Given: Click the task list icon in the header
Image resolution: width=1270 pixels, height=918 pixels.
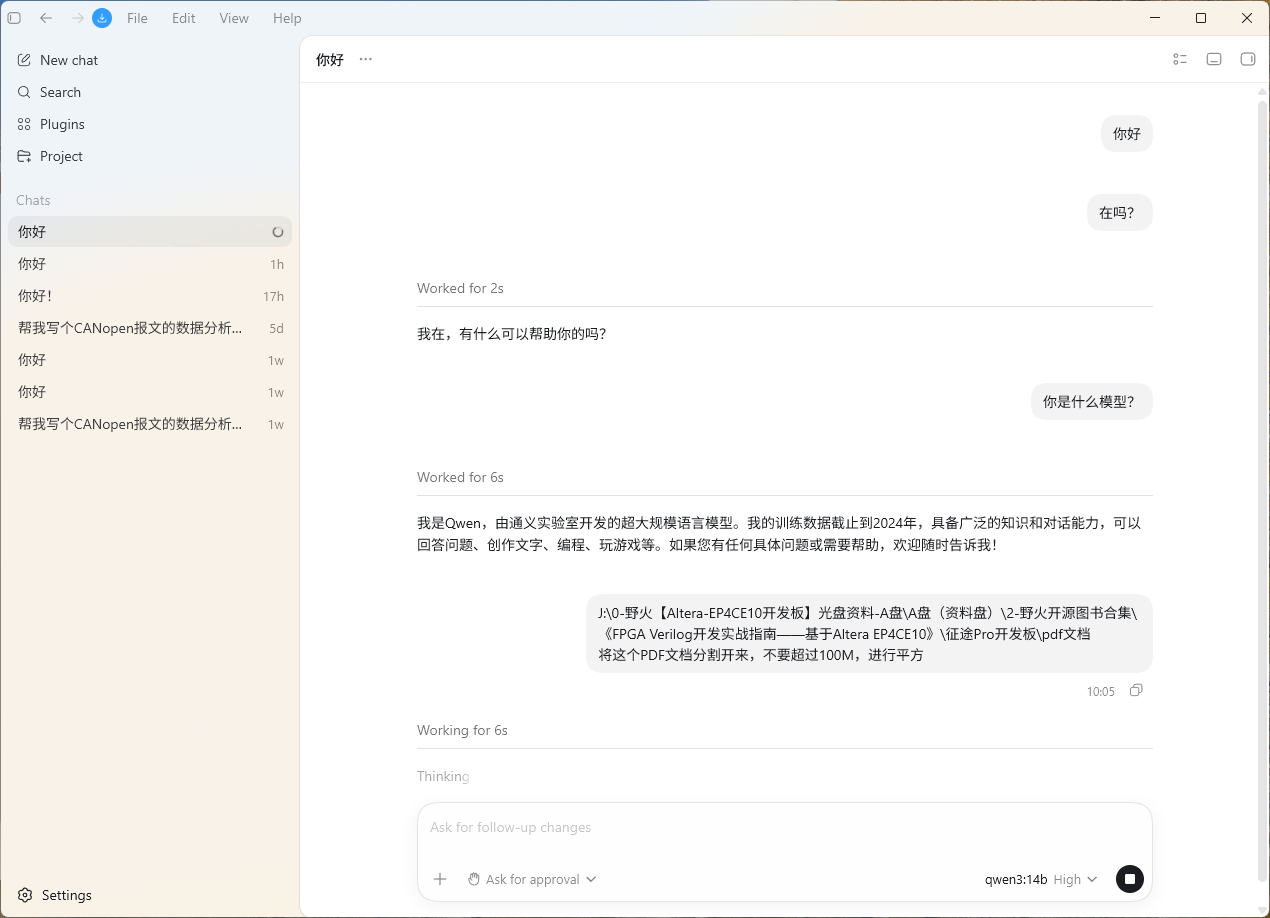Looking at the screenshot, I should point(1180,59).
